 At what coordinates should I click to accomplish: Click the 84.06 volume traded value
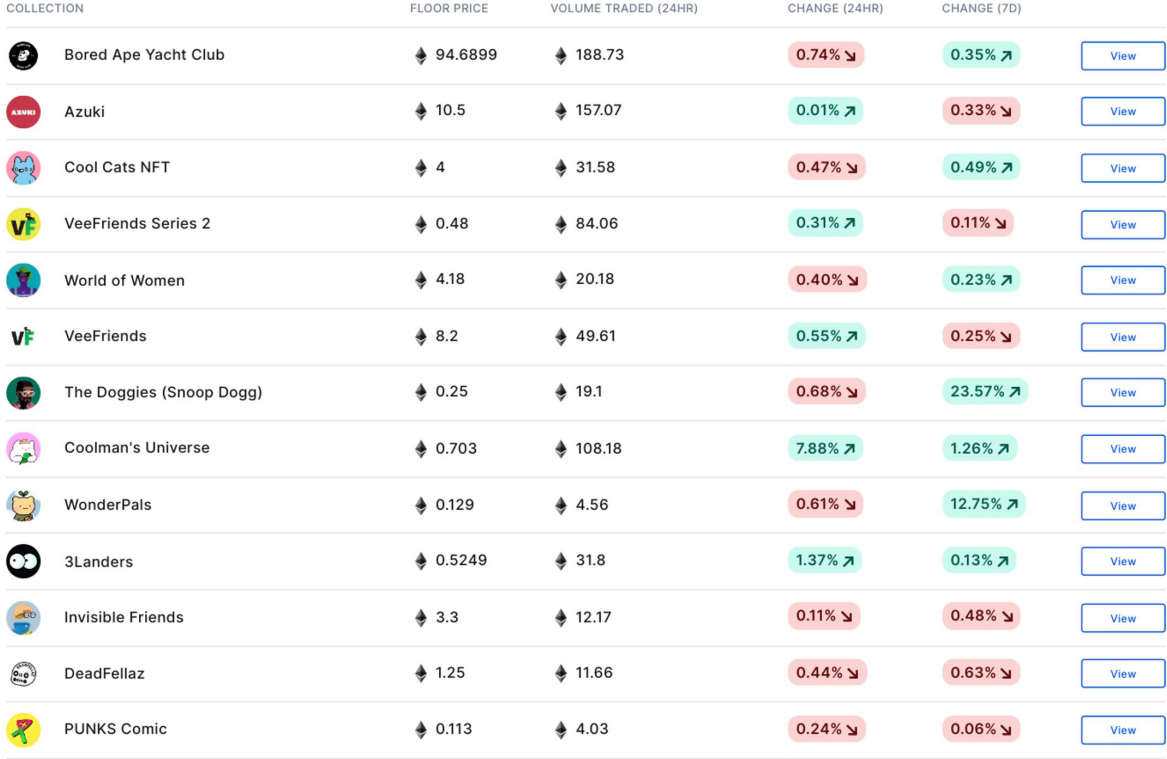point(597,223)
